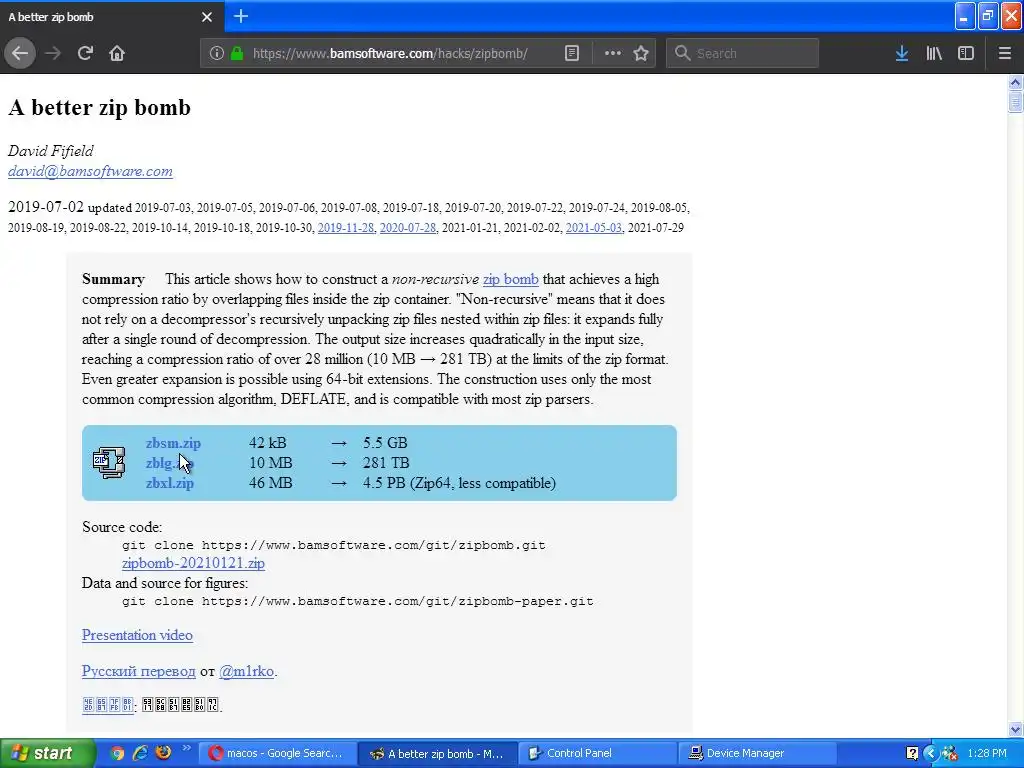Launch Google Chrome from Quick Launch

tap(117, 753)
